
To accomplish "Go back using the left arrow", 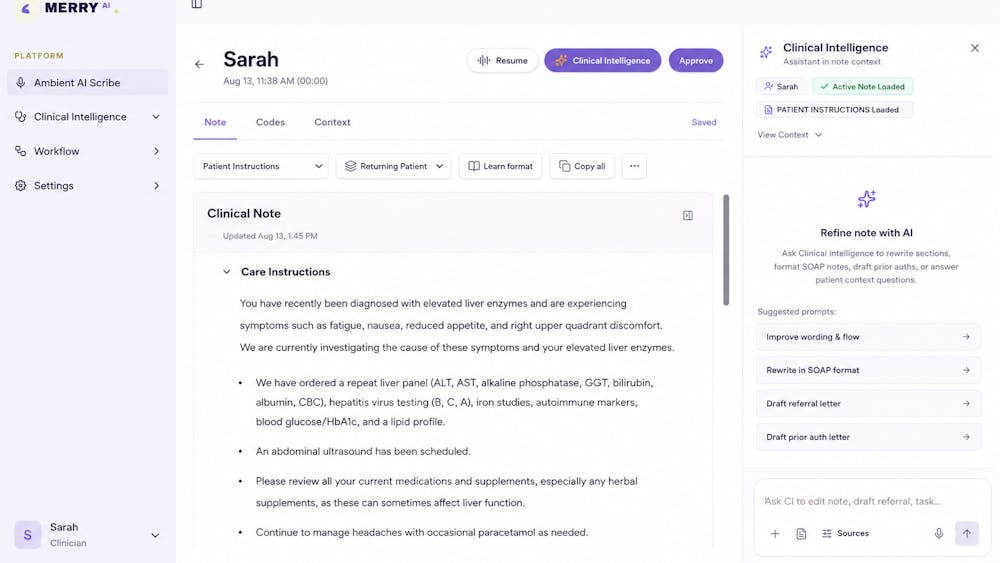I will 200,64.
